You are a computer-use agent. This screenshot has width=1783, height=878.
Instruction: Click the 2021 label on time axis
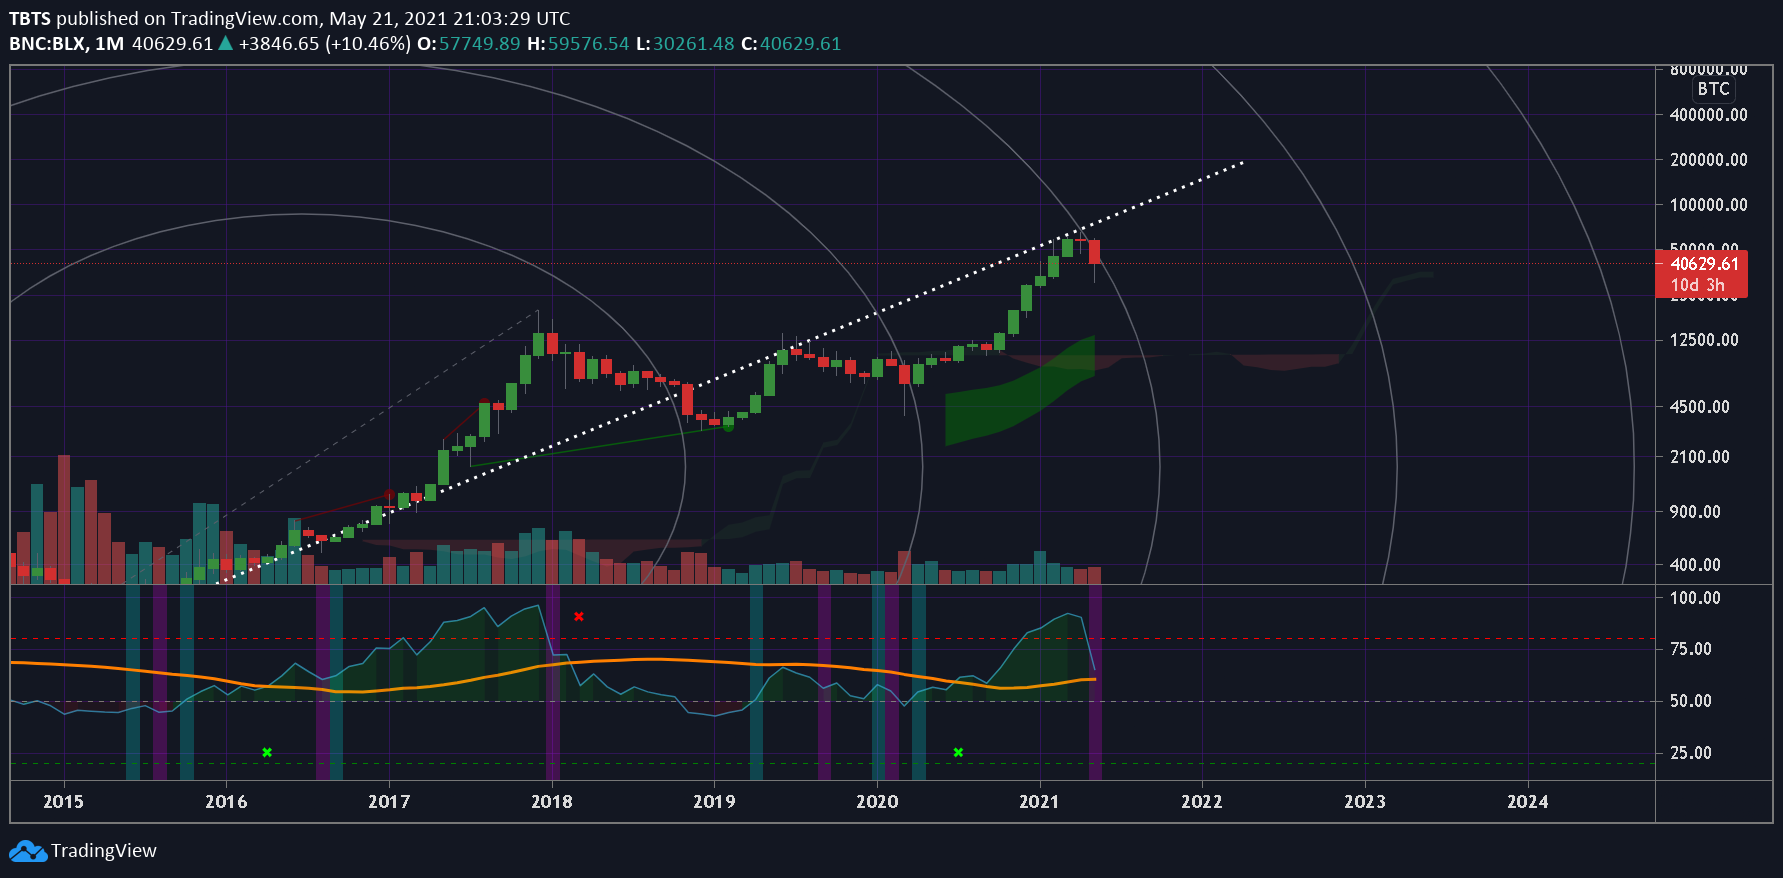tap(1039, 802)
